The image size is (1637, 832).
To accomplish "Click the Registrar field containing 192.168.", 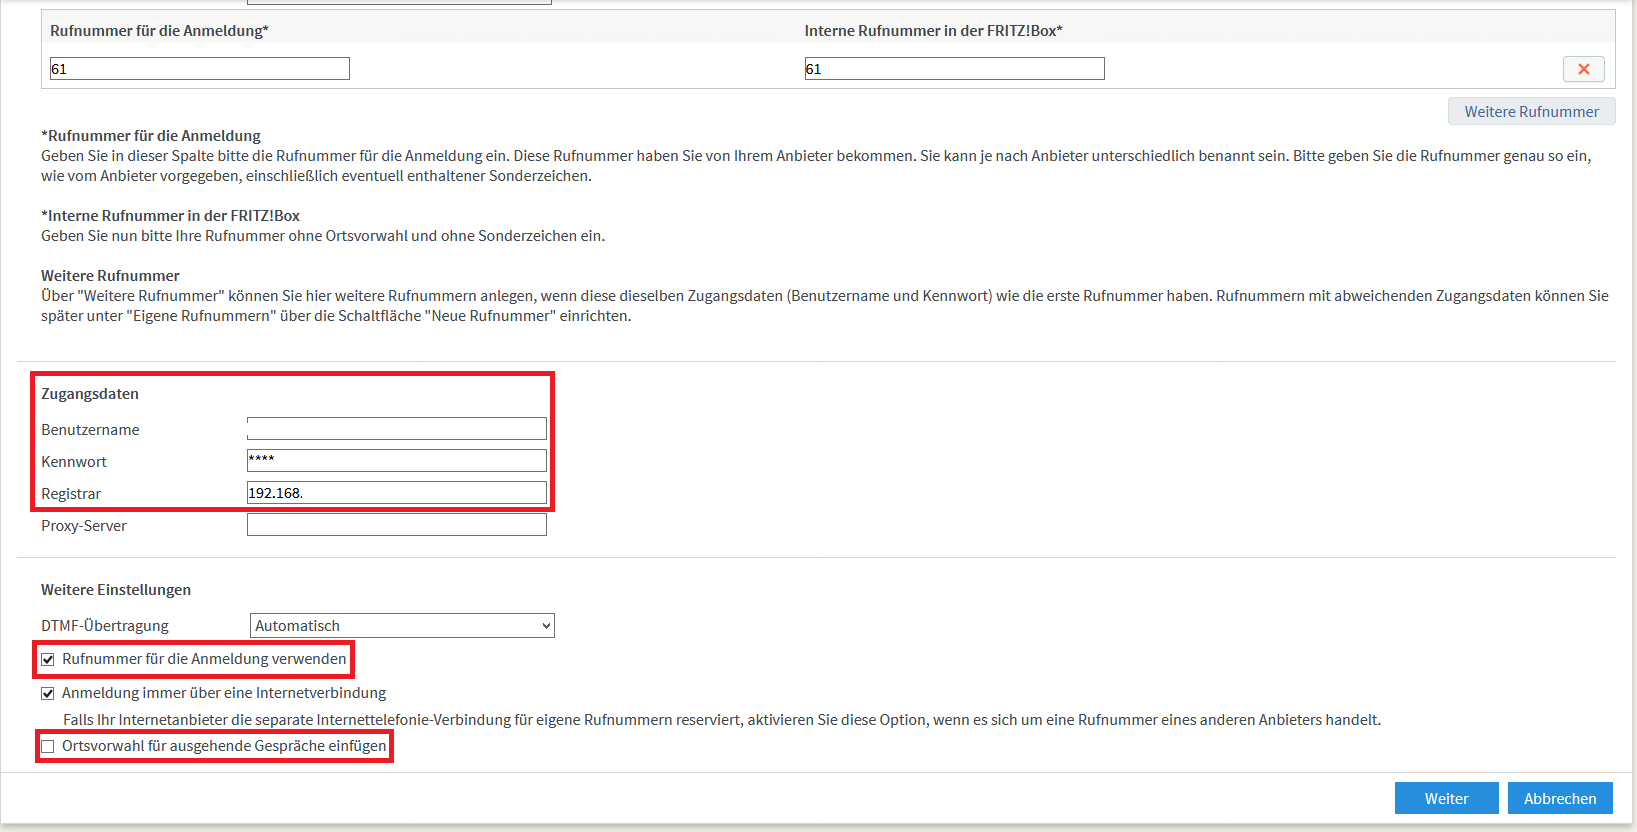I will point(396,493).
